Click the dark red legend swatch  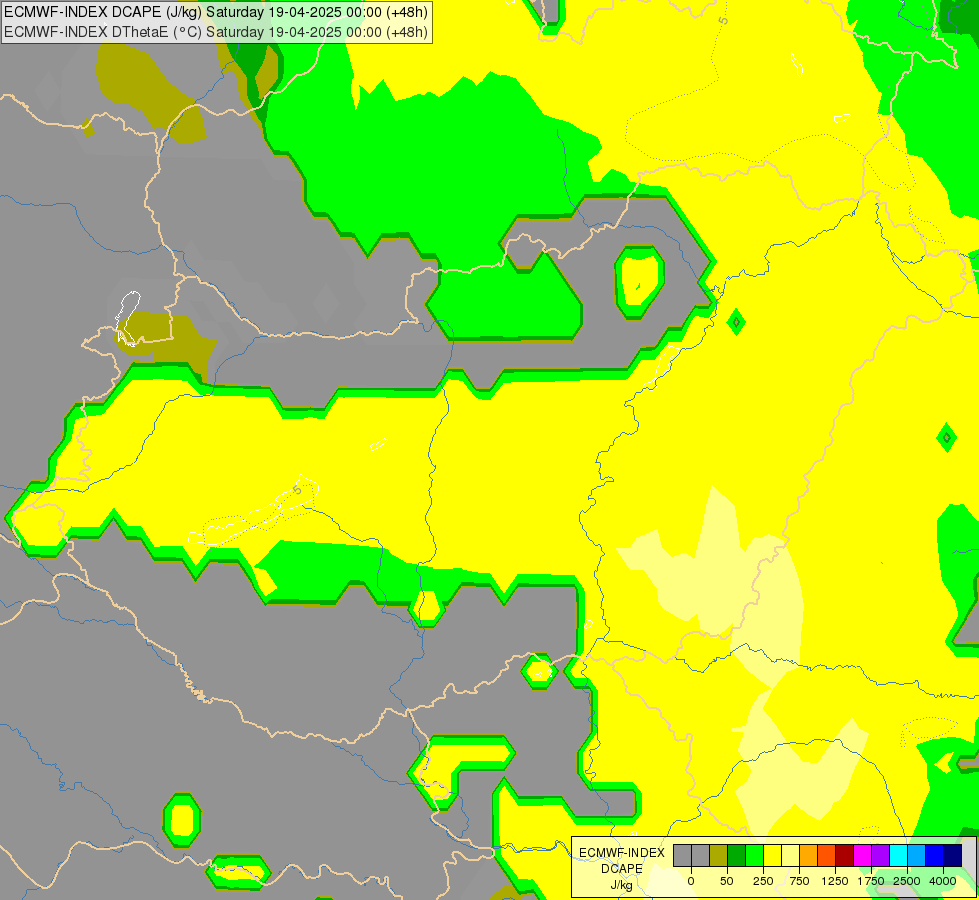pyautogui.click(x=845, y=855)
